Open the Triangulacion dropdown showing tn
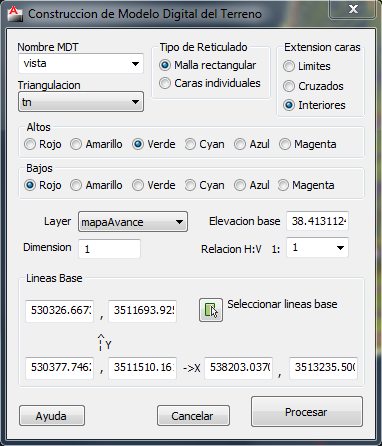Viewport: 382px width, 446px height. click(x=81, y=102)
